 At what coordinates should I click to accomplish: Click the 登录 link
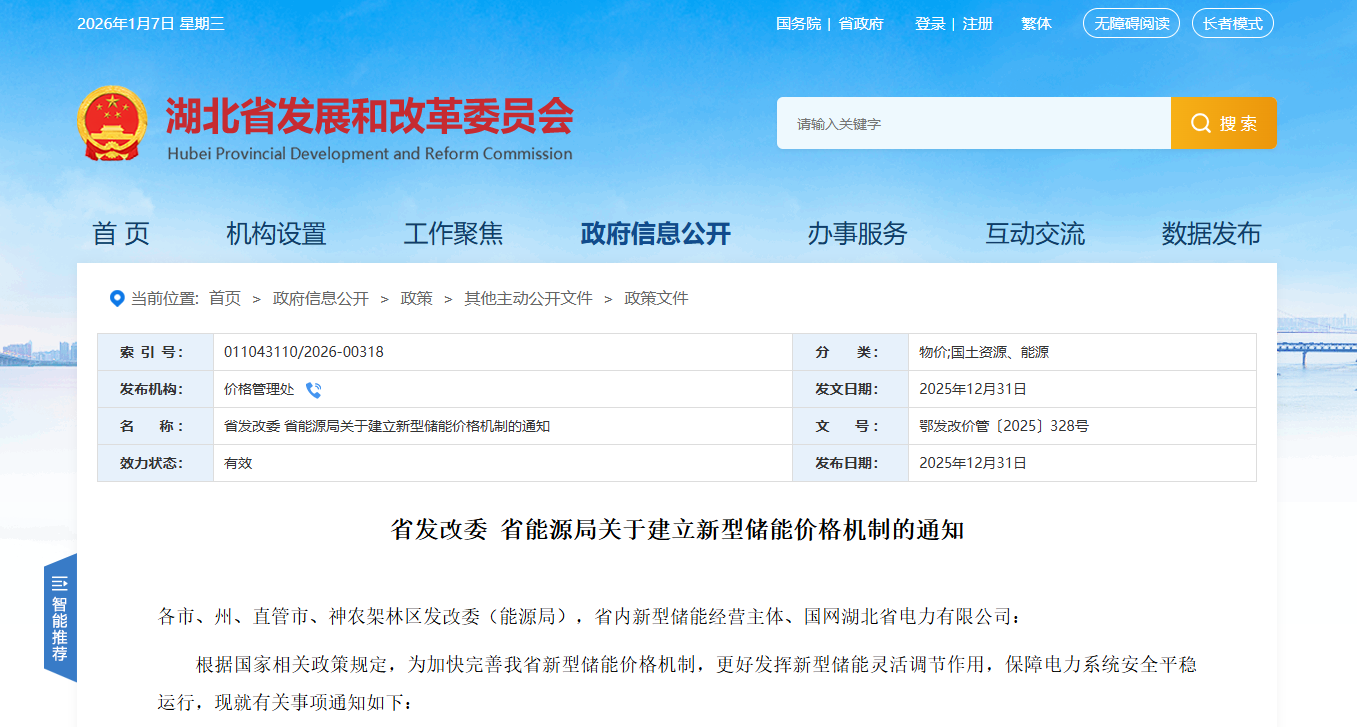tap(931, 23)
